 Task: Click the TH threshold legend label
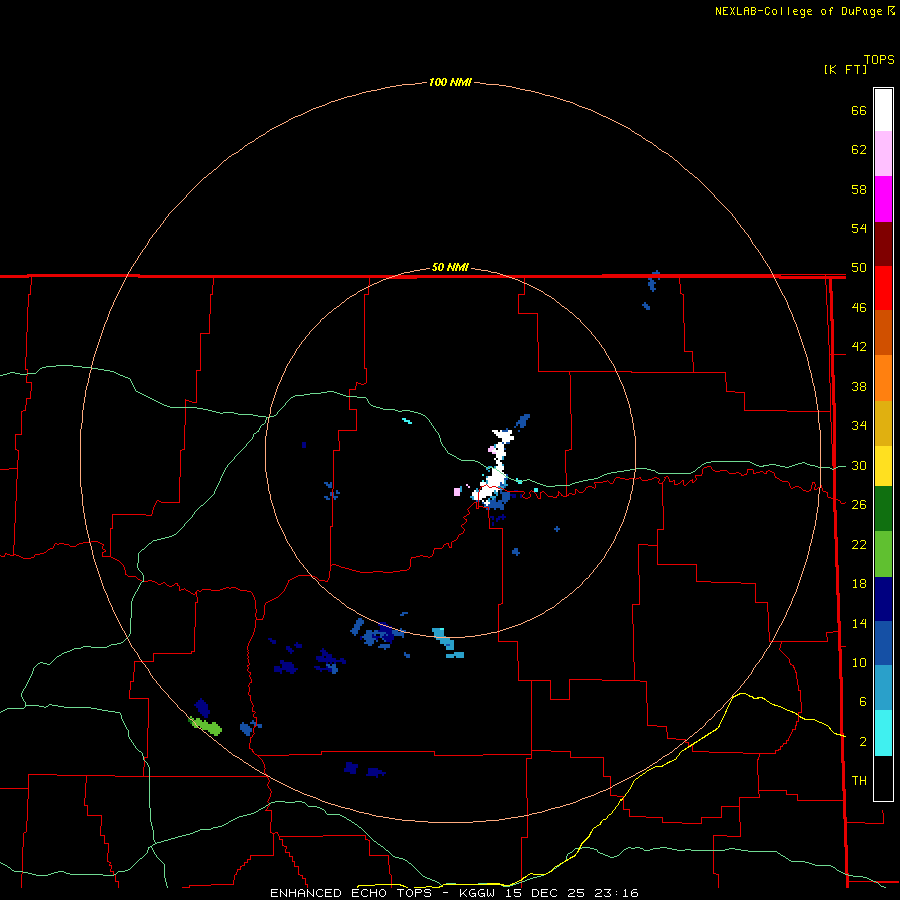[x=859, y=781]
